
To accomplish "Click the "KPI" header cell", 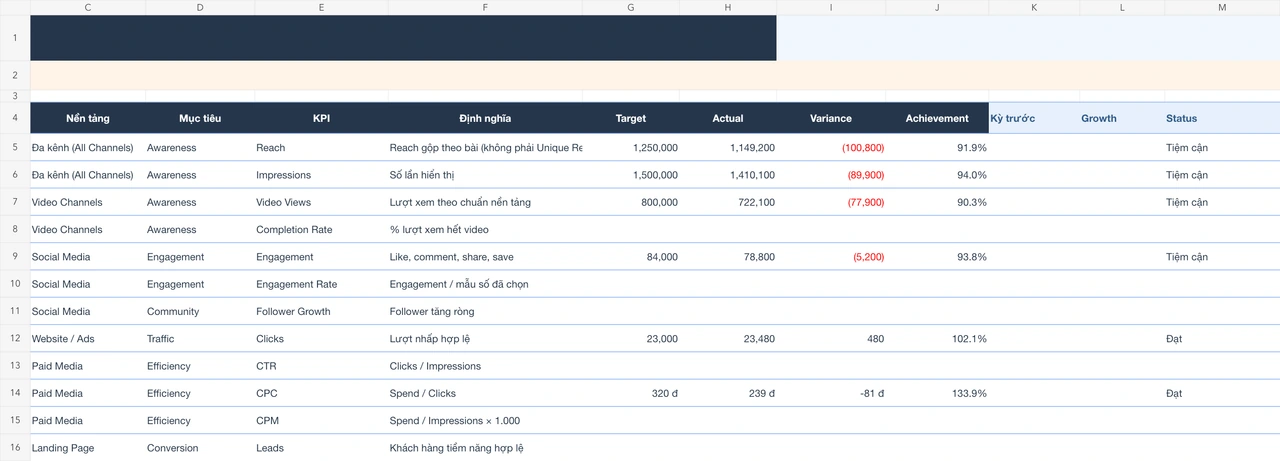I will pos(321,118).
